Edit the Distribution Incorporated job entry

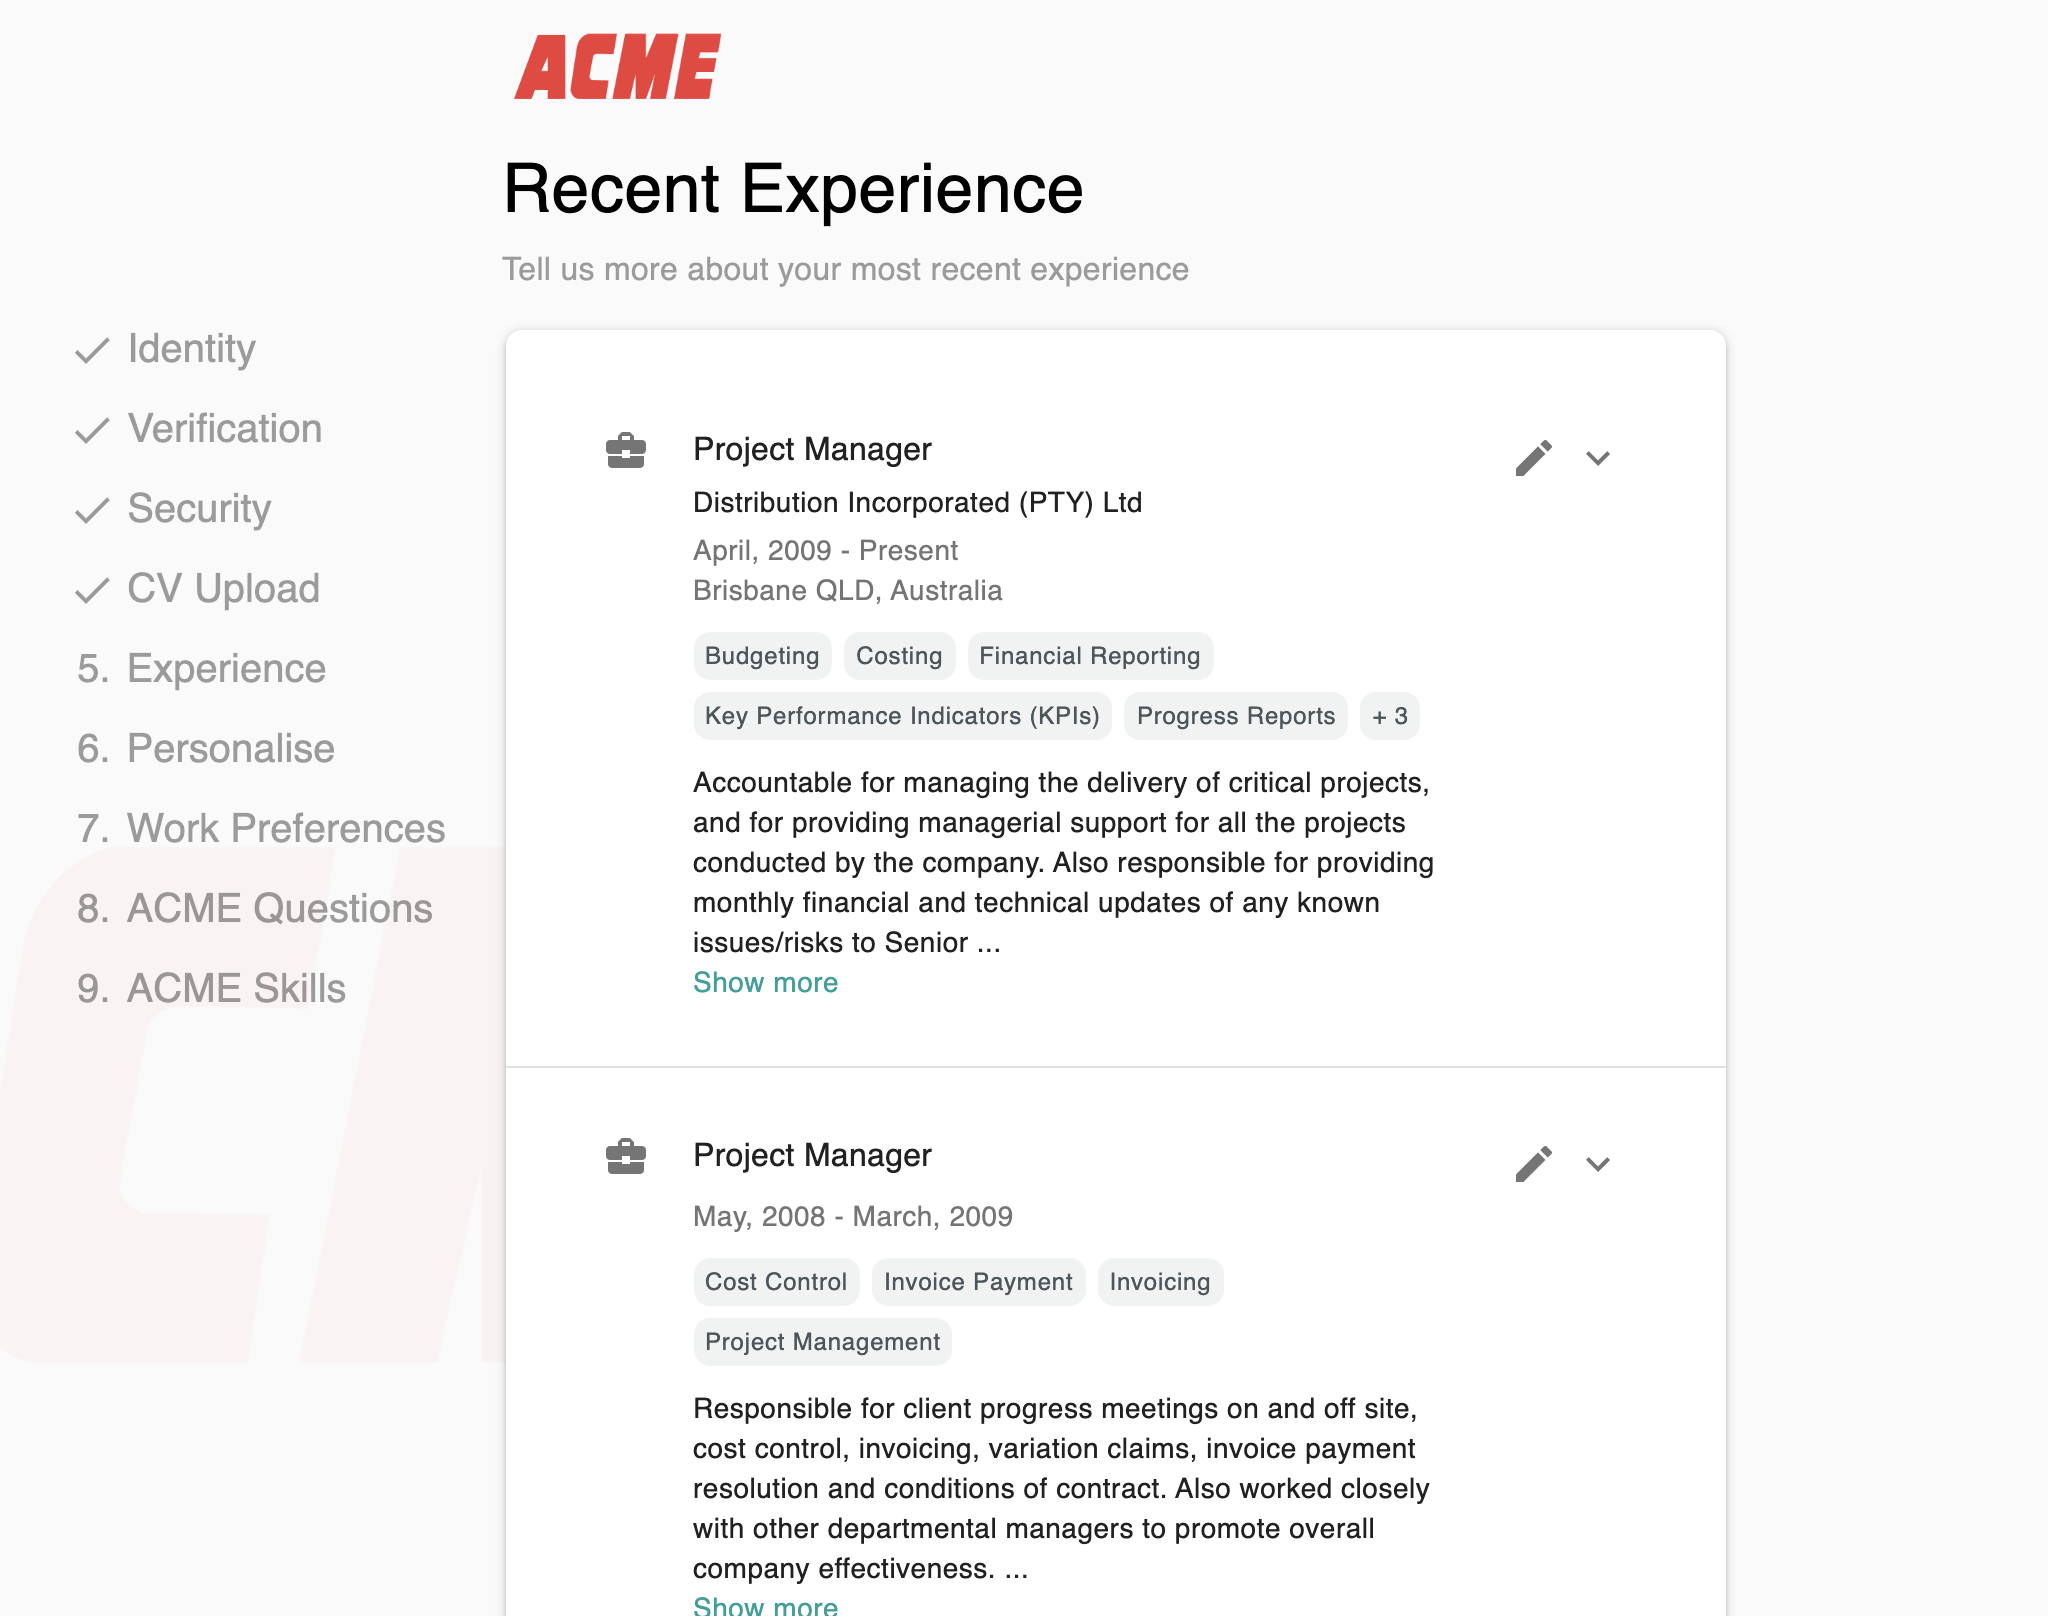[x=1533, y=458]
